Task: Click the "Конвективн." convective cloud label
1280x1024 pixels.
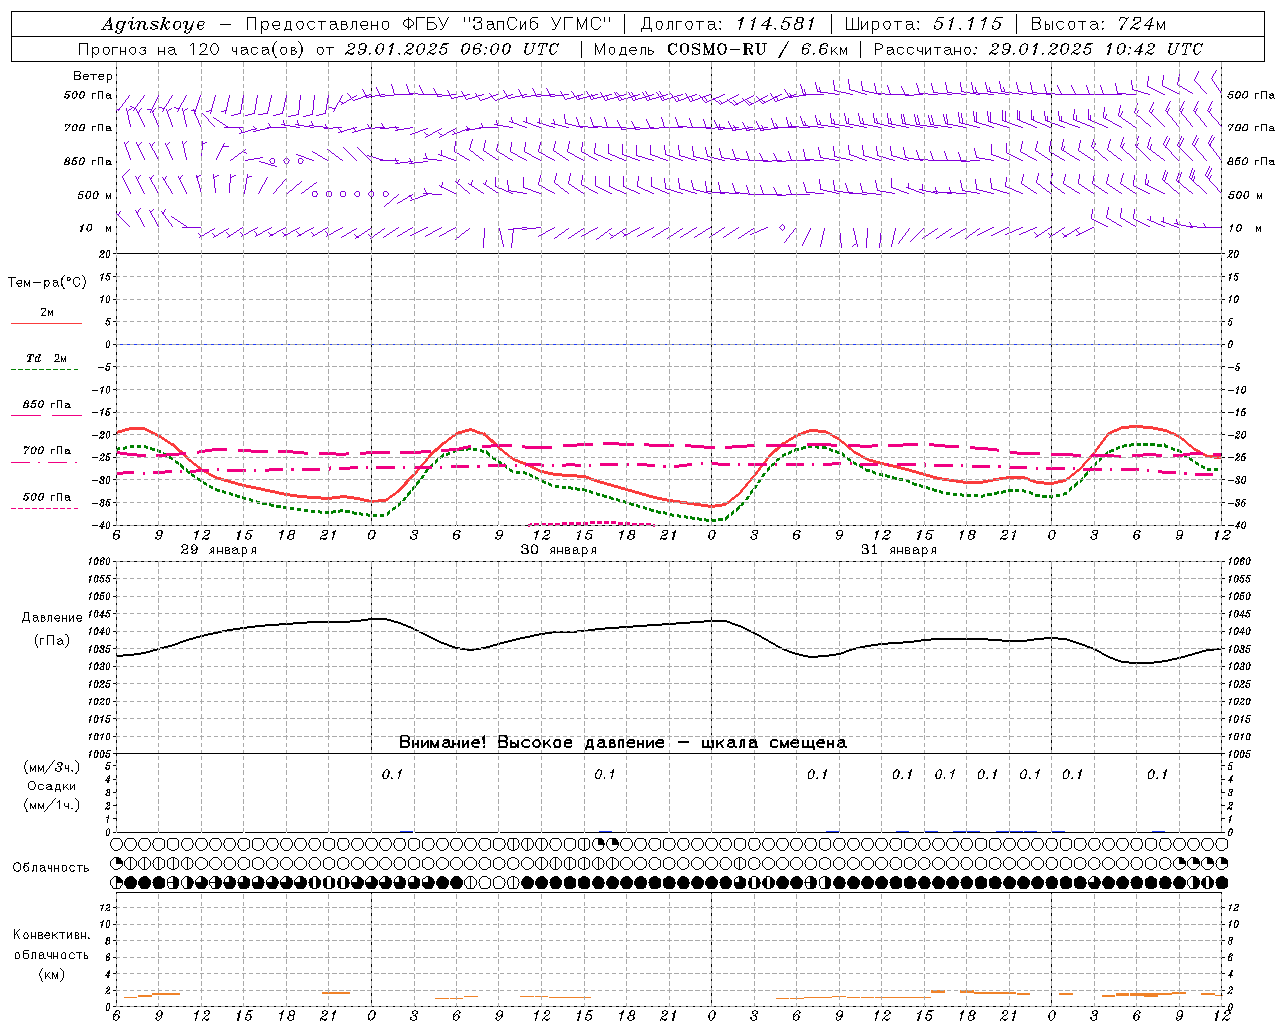Action: [51, 935]
